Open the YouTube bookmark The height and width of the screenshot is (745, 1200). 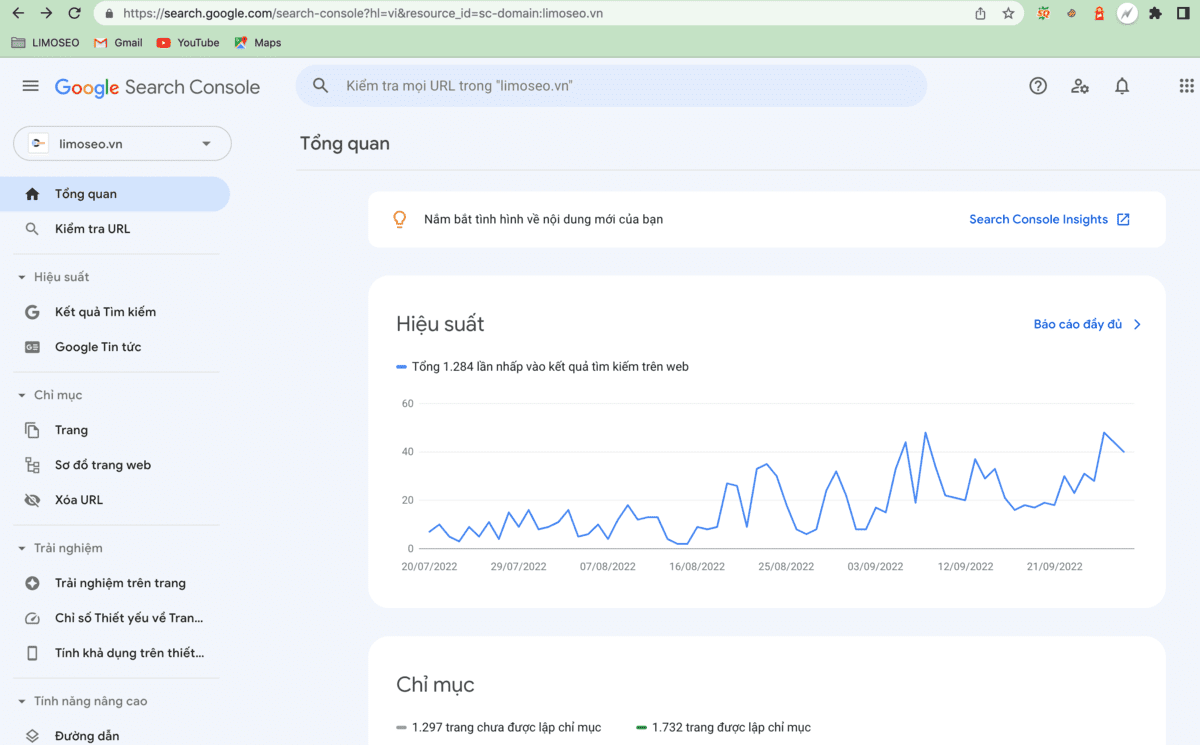[x=187, y=43]
